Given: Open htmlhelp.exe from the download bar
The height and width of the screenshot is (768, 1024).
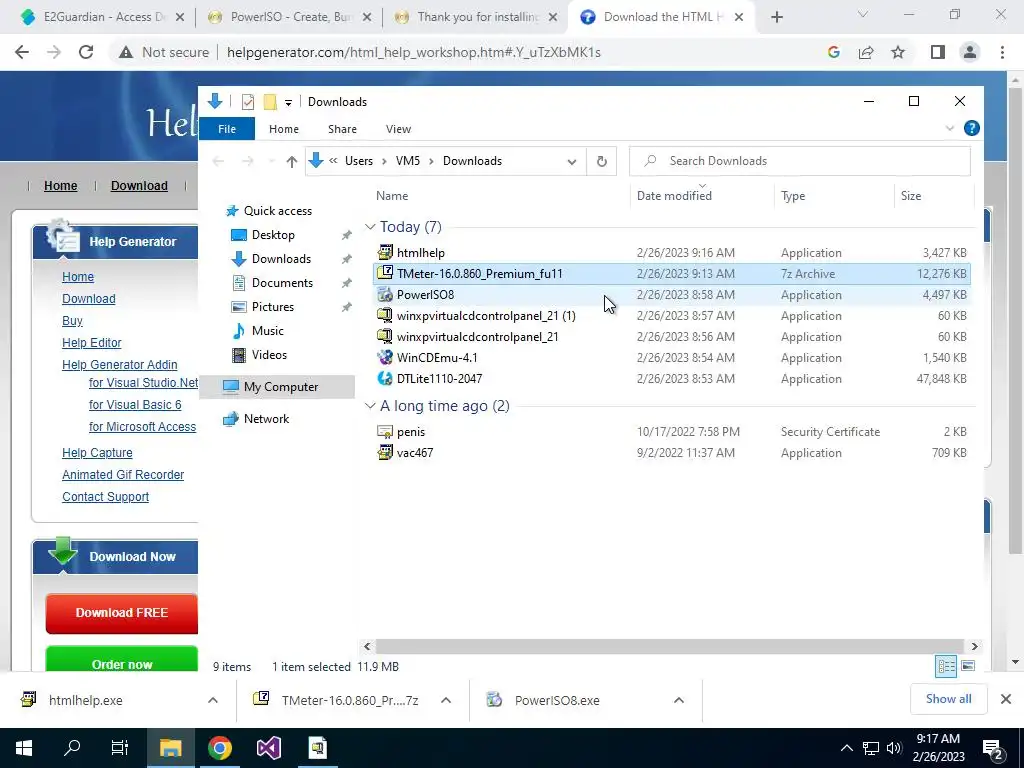Looking at the screenshot, I should pyautogui.click(x=85, y=700).
